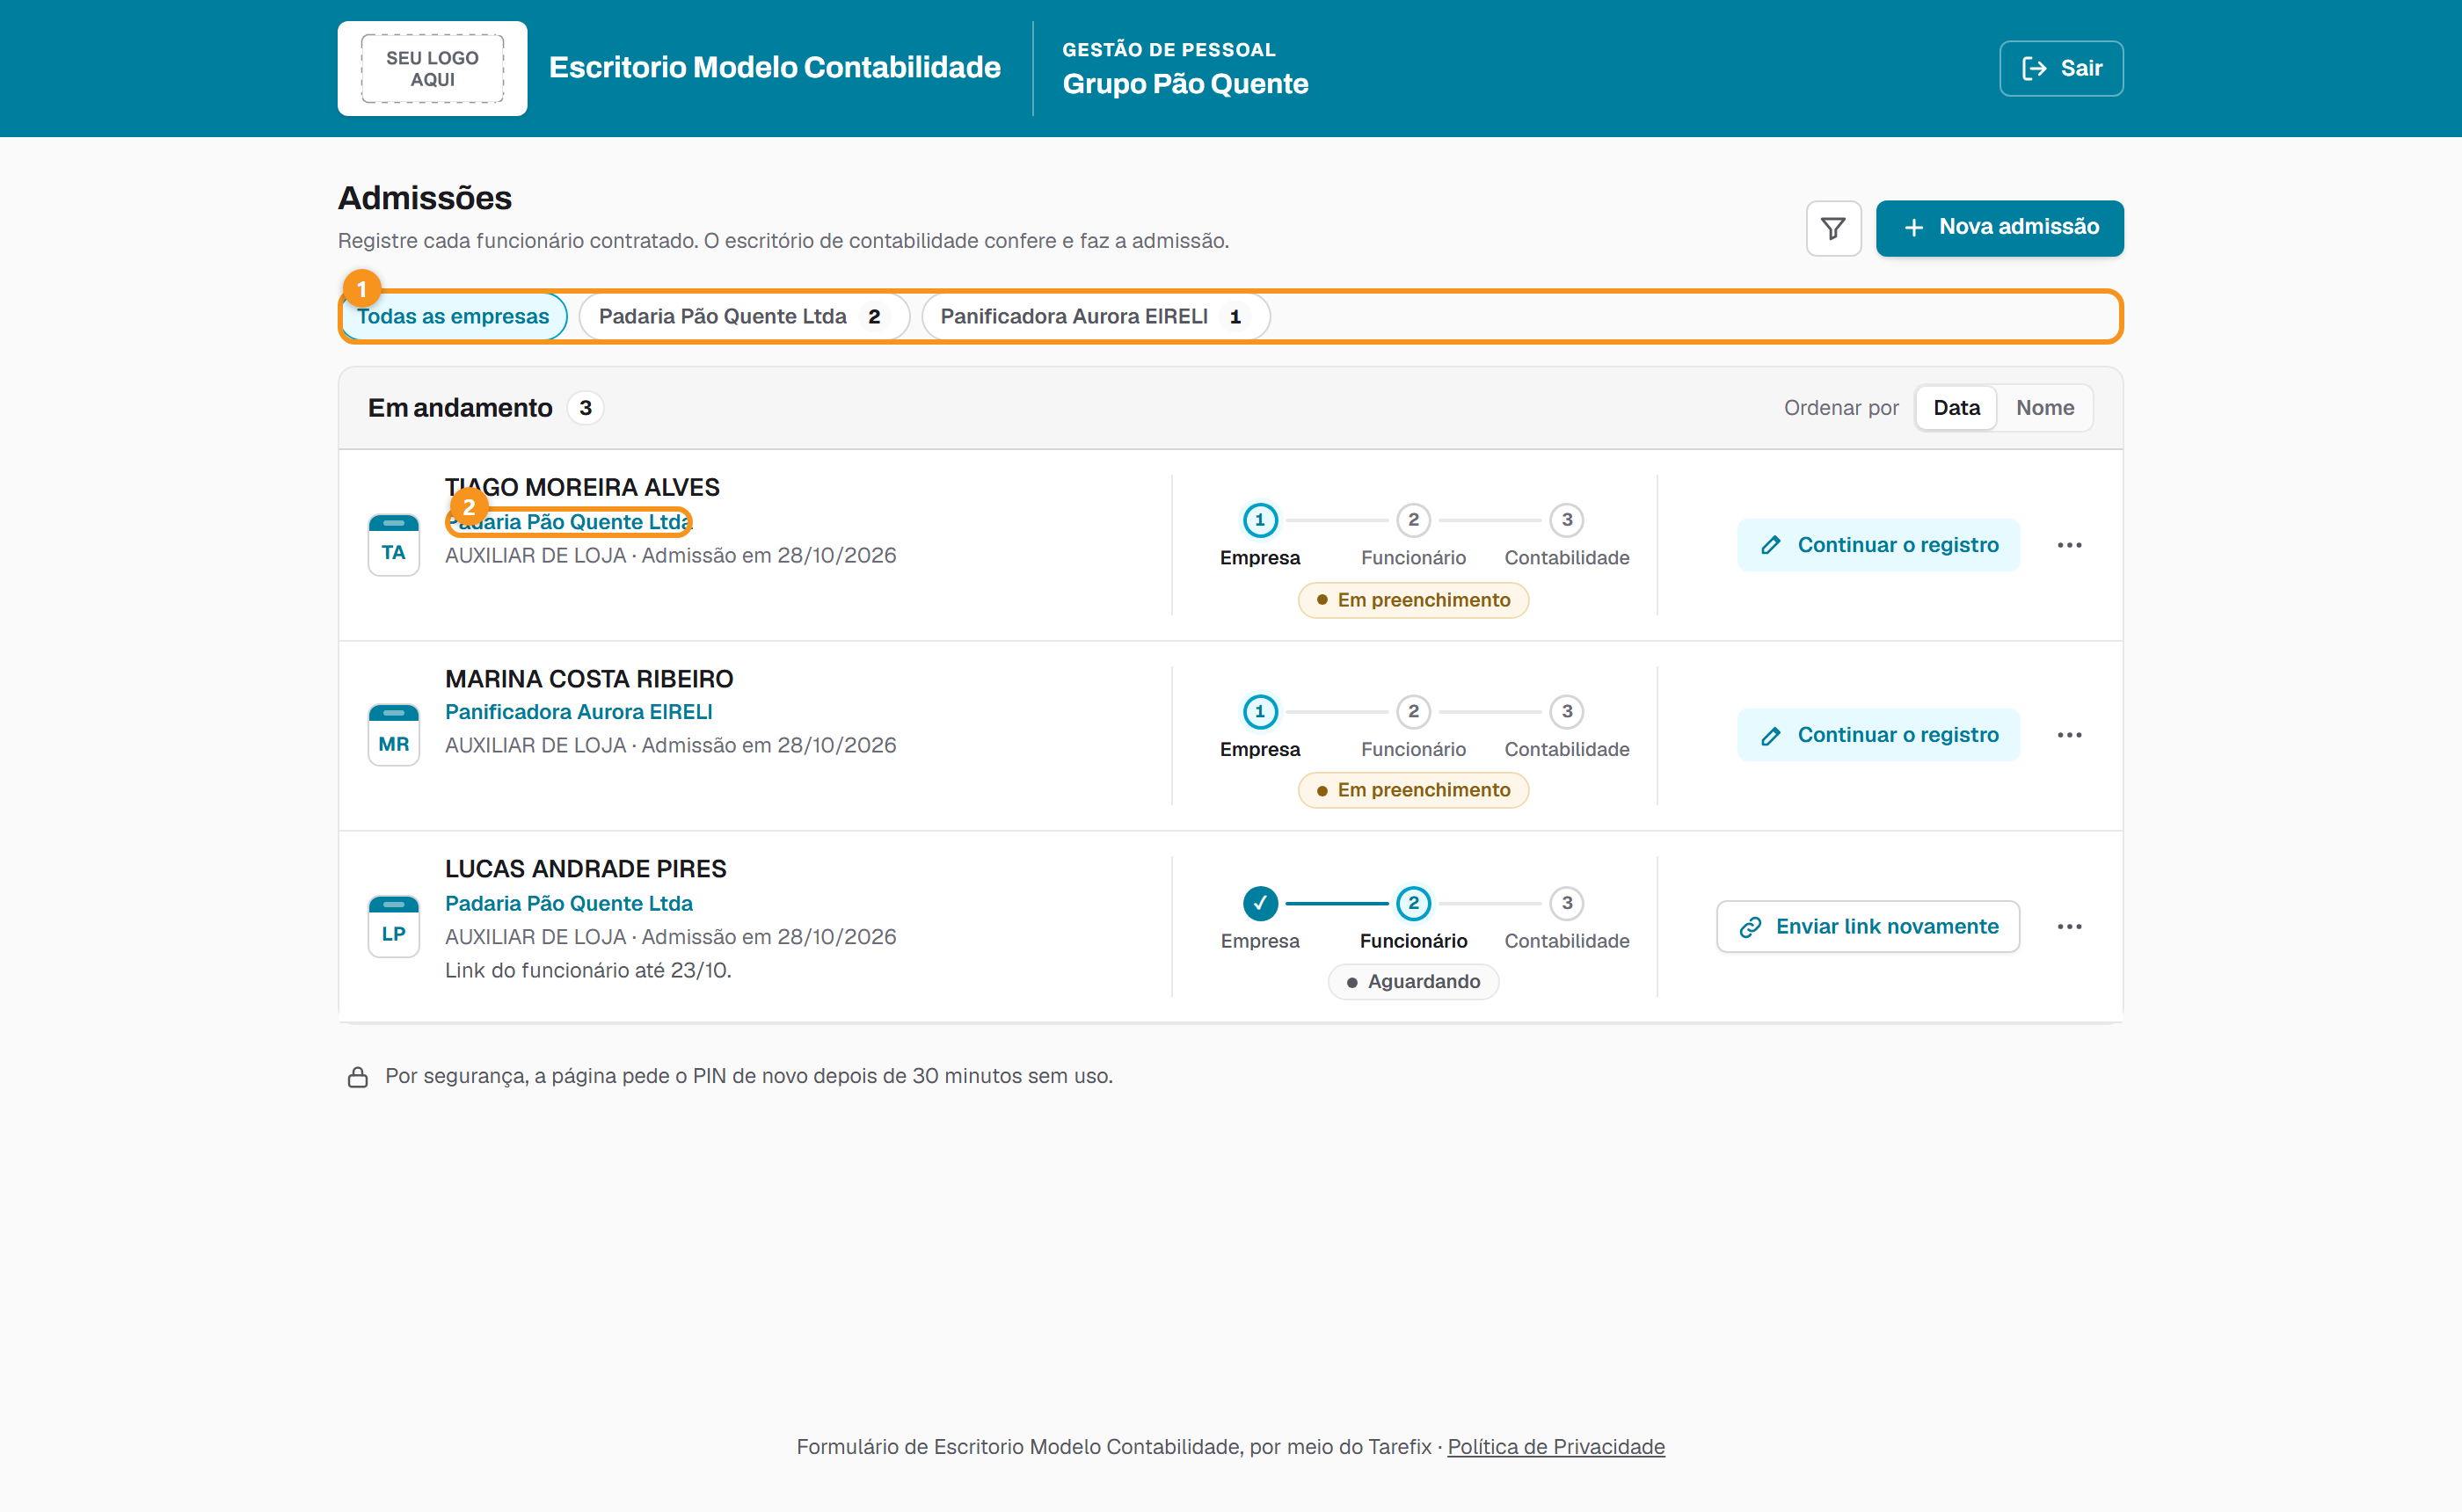Filter by Padaria Pão Quente Ltda tab
The width and height of the screenshot is (2462, 1512).
(x=744, y=317)
